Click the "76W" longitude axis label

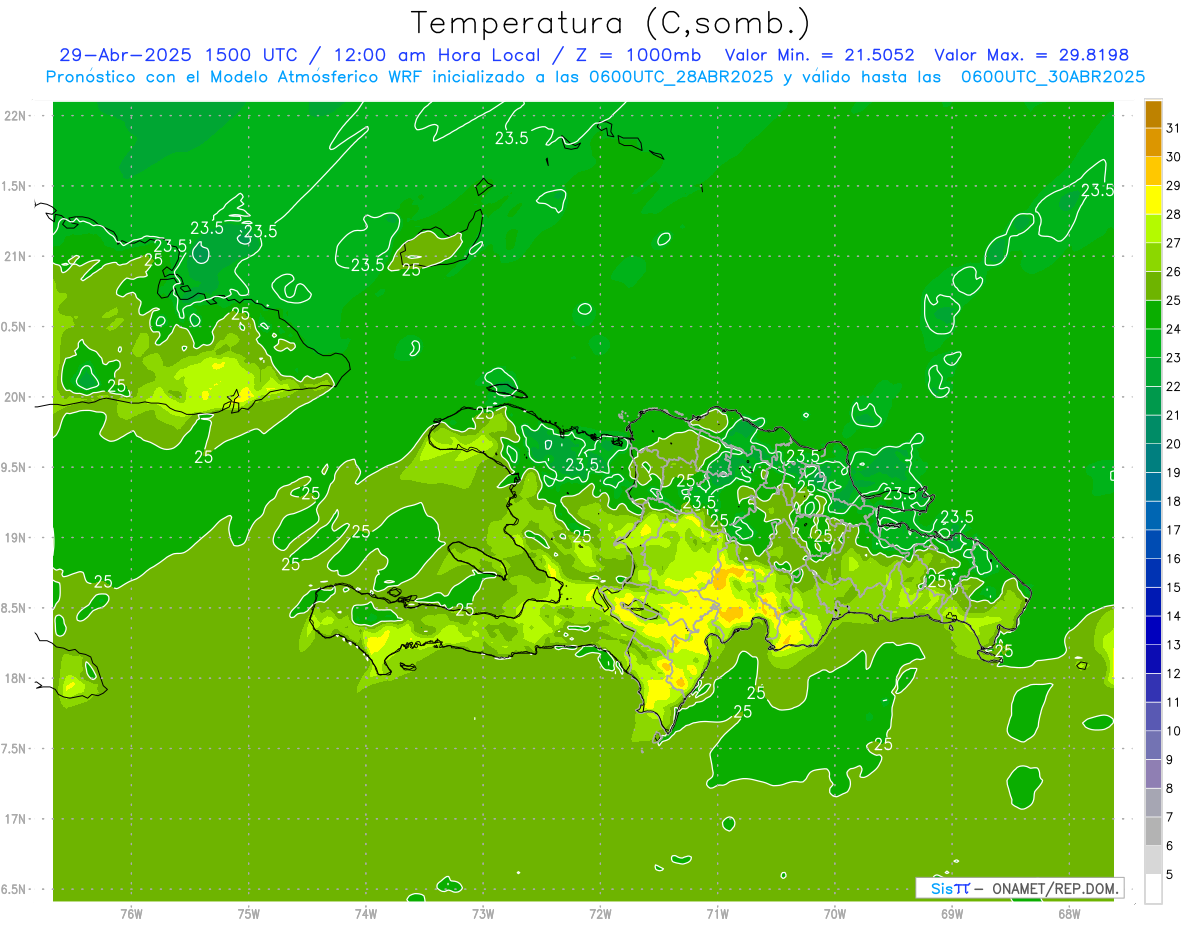pyautogui.click(x=131, y=914)
